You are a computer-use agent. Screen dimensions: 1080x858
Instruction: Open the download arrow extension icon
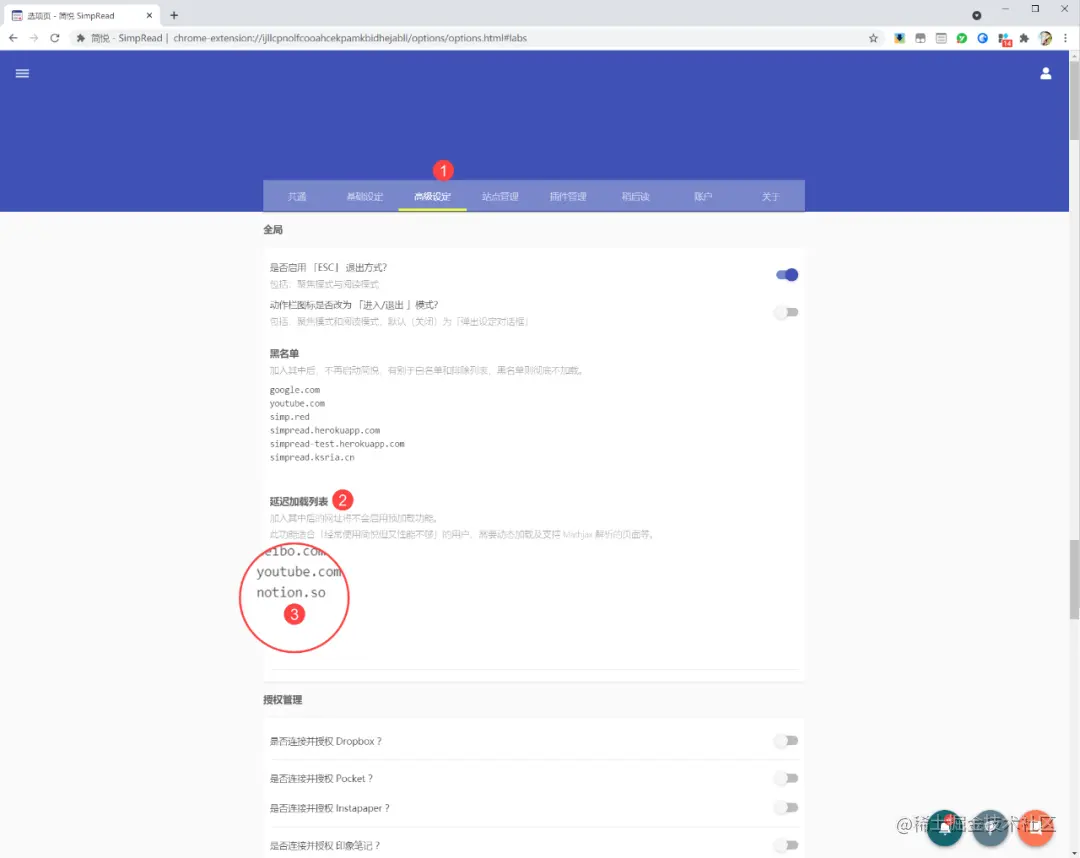coord(900,38)
